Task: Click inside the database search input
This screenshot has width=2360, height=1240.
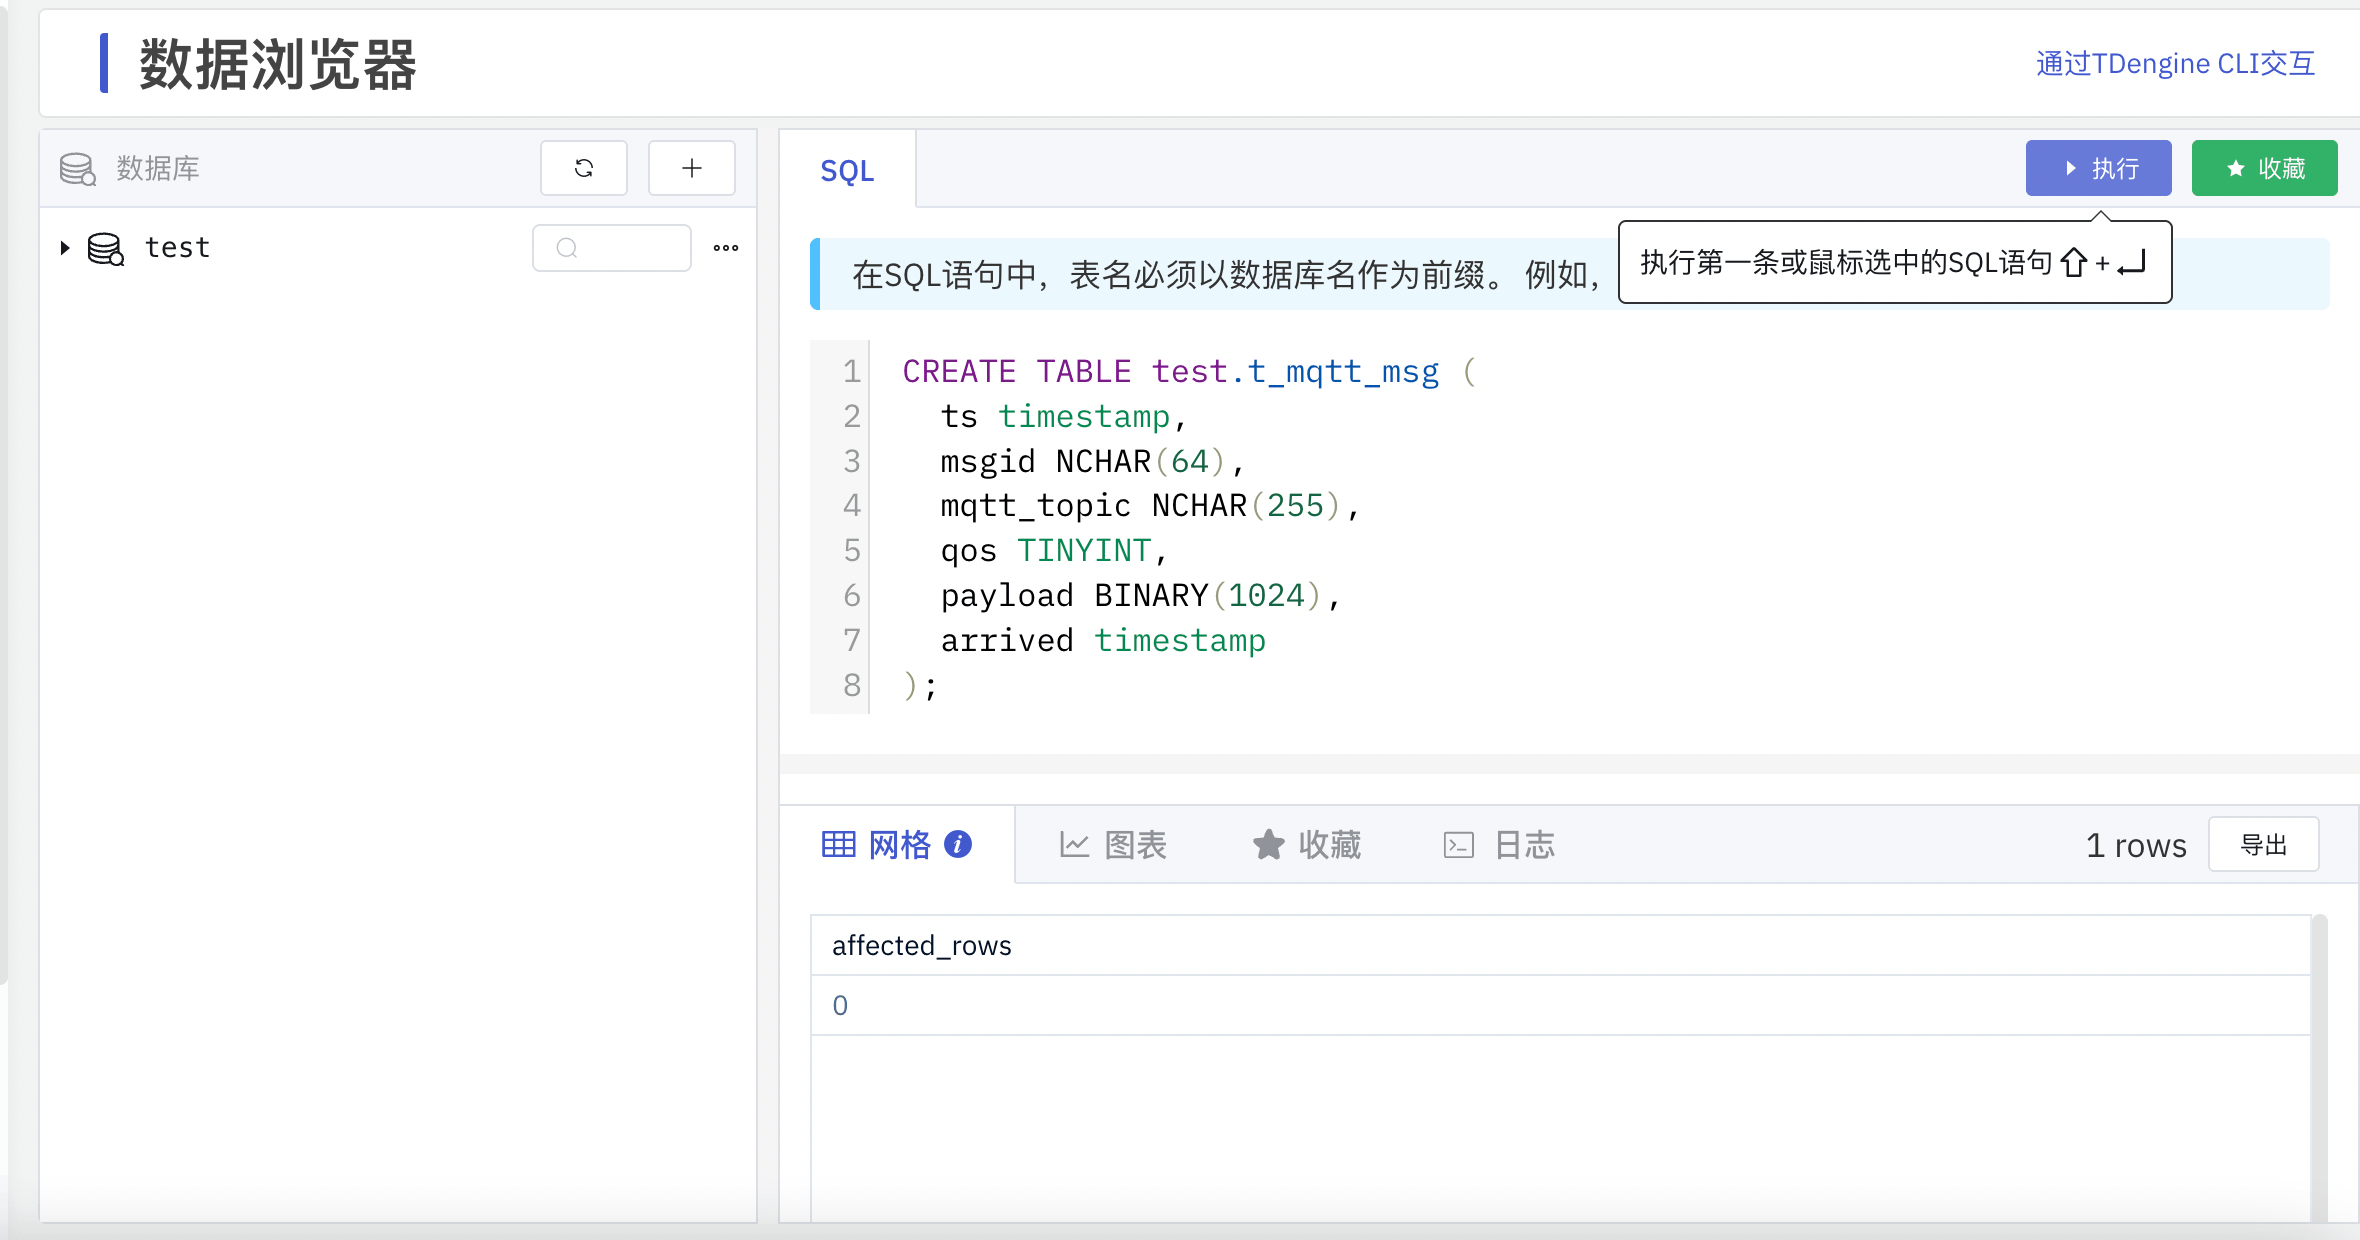Action: (620, 247)
